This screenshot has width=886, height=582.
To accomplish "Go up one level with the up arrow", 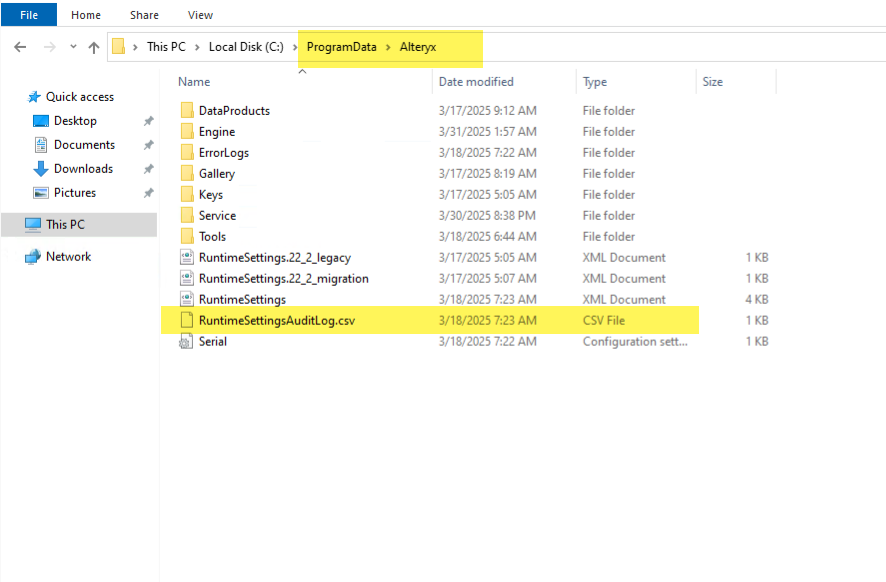I will point(94,46).
